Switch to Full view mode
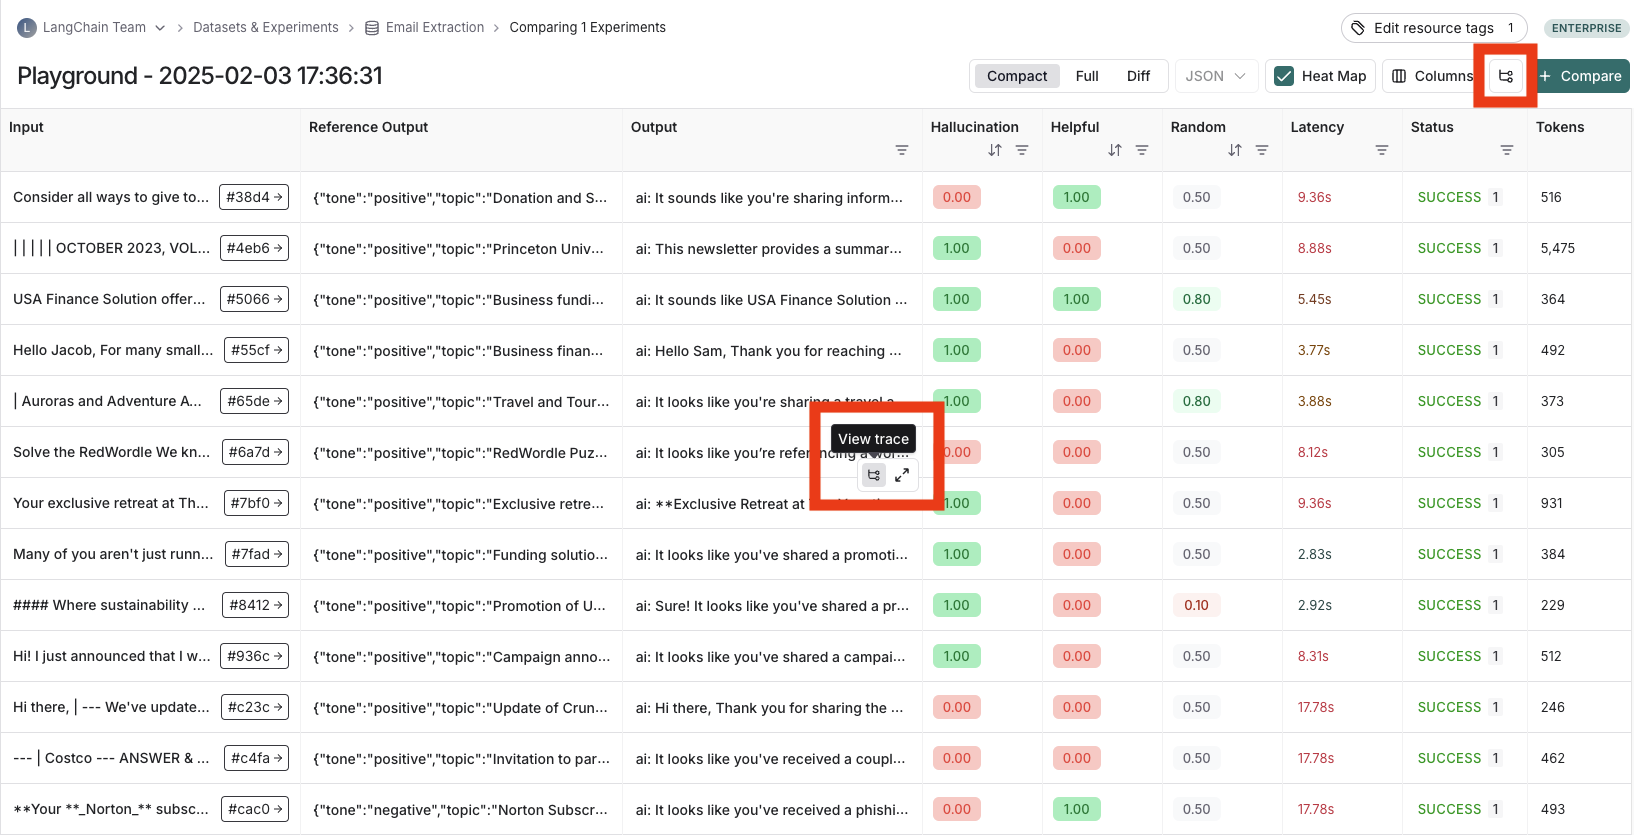Image resolution: width=1634 pixels, height=835 pixels. 1087,76
